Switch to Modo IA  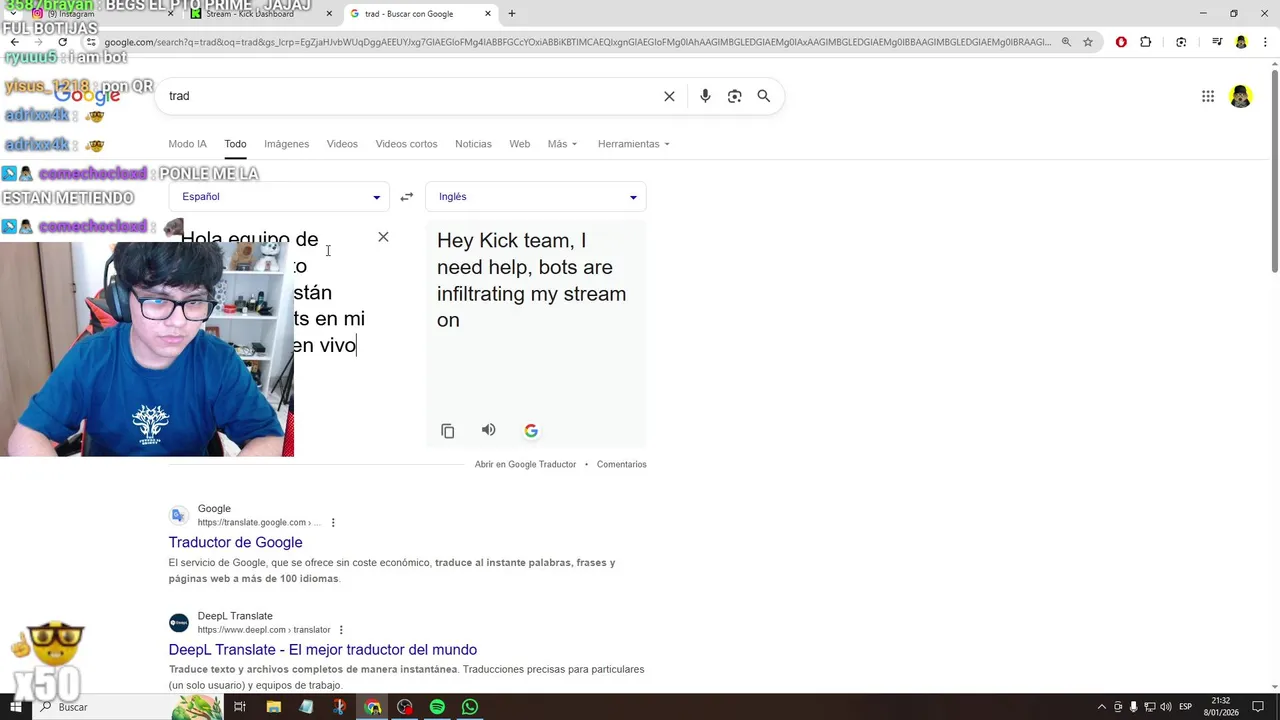point(188,144)
